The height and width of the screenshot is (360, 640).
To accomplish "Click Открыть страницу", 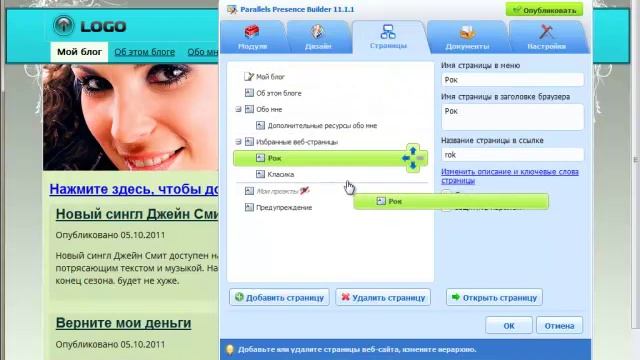I will 494,298.
